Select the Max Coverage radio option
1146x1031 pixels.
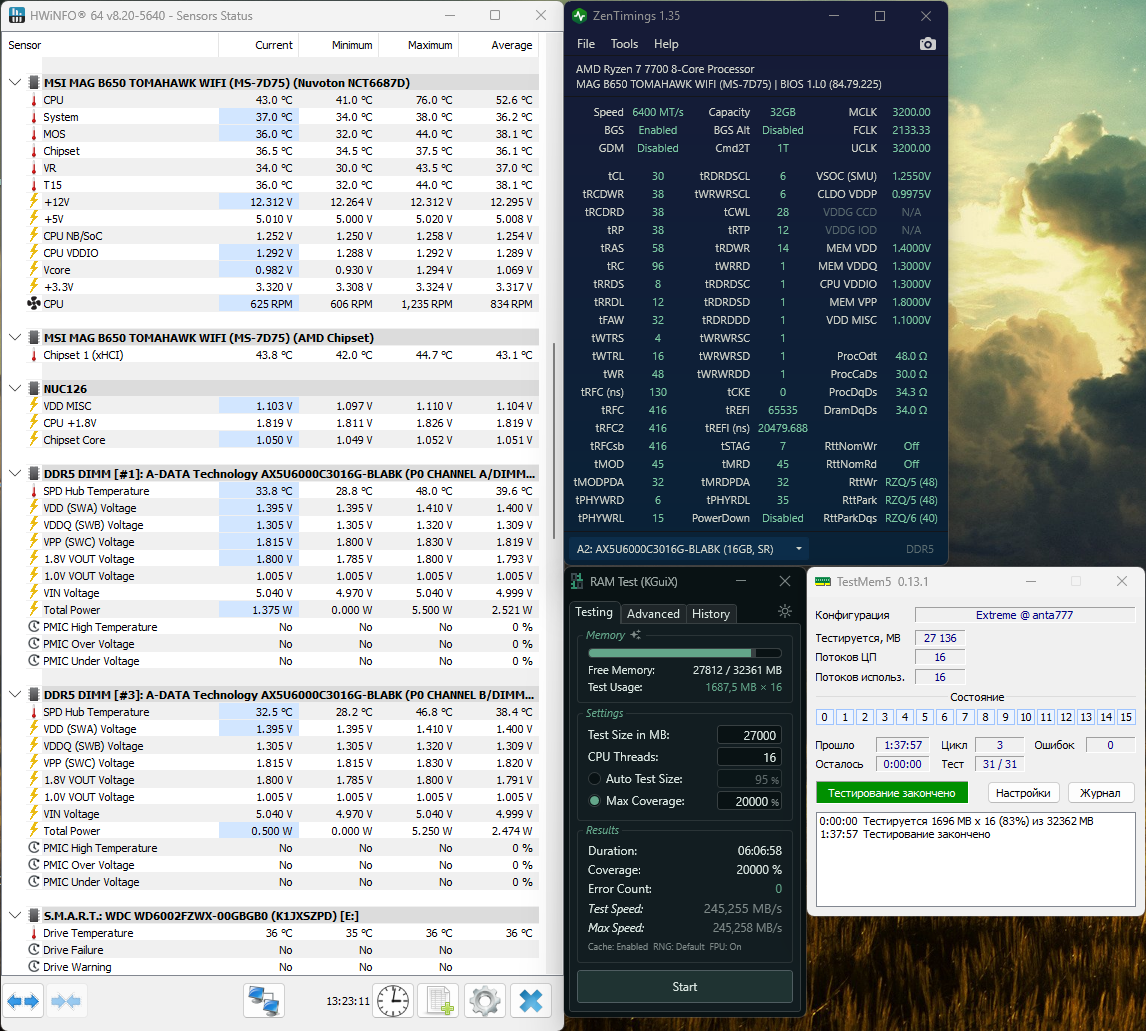pyautogui.click(x=595, y=801)
